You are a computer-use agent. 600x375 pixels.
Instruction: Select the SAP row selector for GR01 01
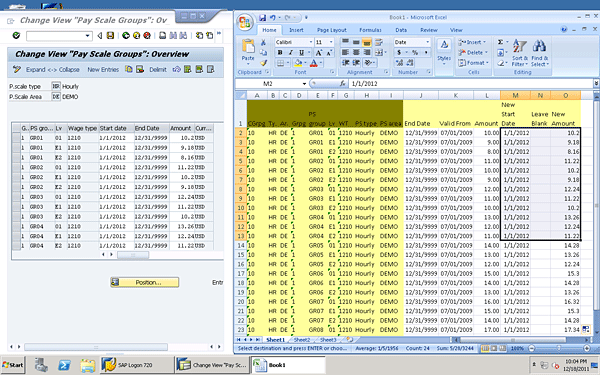(x=16, y=138)
